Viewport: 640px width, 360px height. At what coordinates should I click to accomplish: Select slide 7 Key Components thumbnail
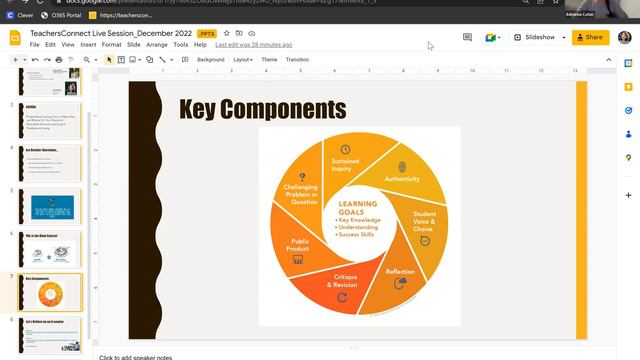click(x=50, y=292)
